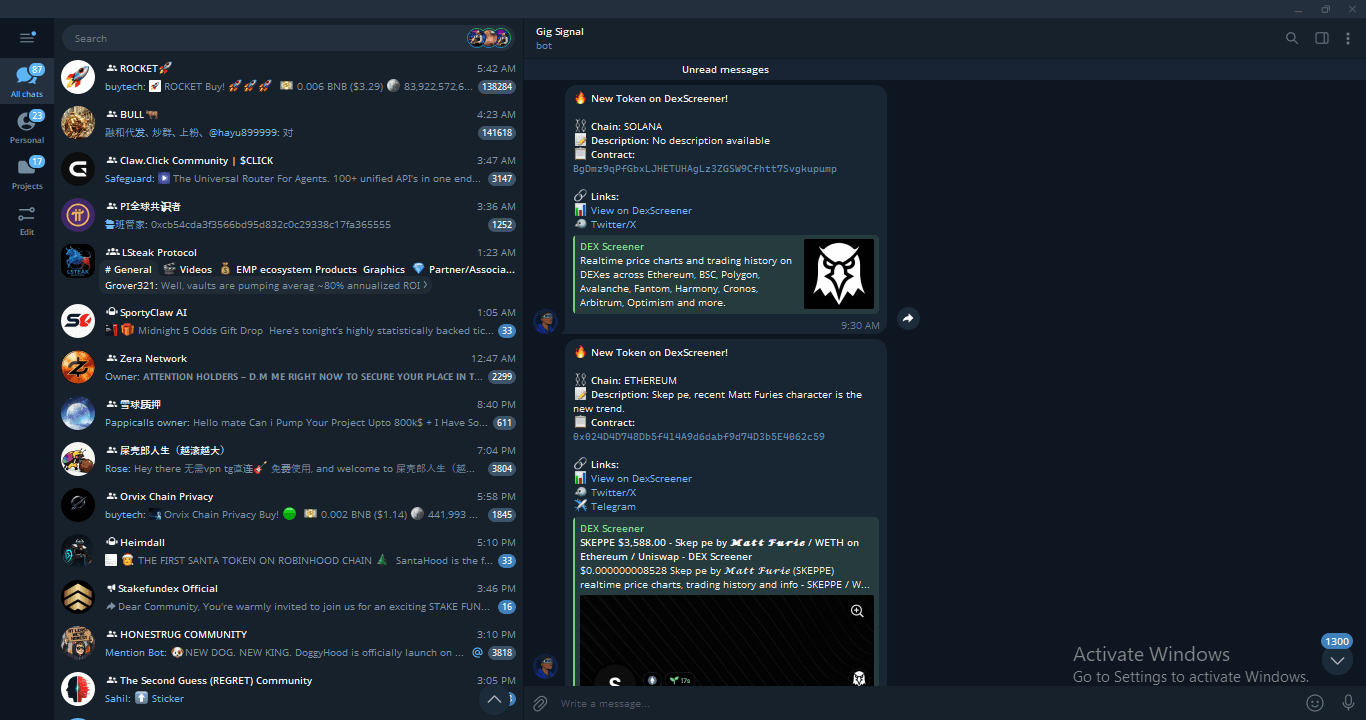The image size is (1366, 720).
Task: Record a voice message with microphone
Action: tap(1348, 703)
